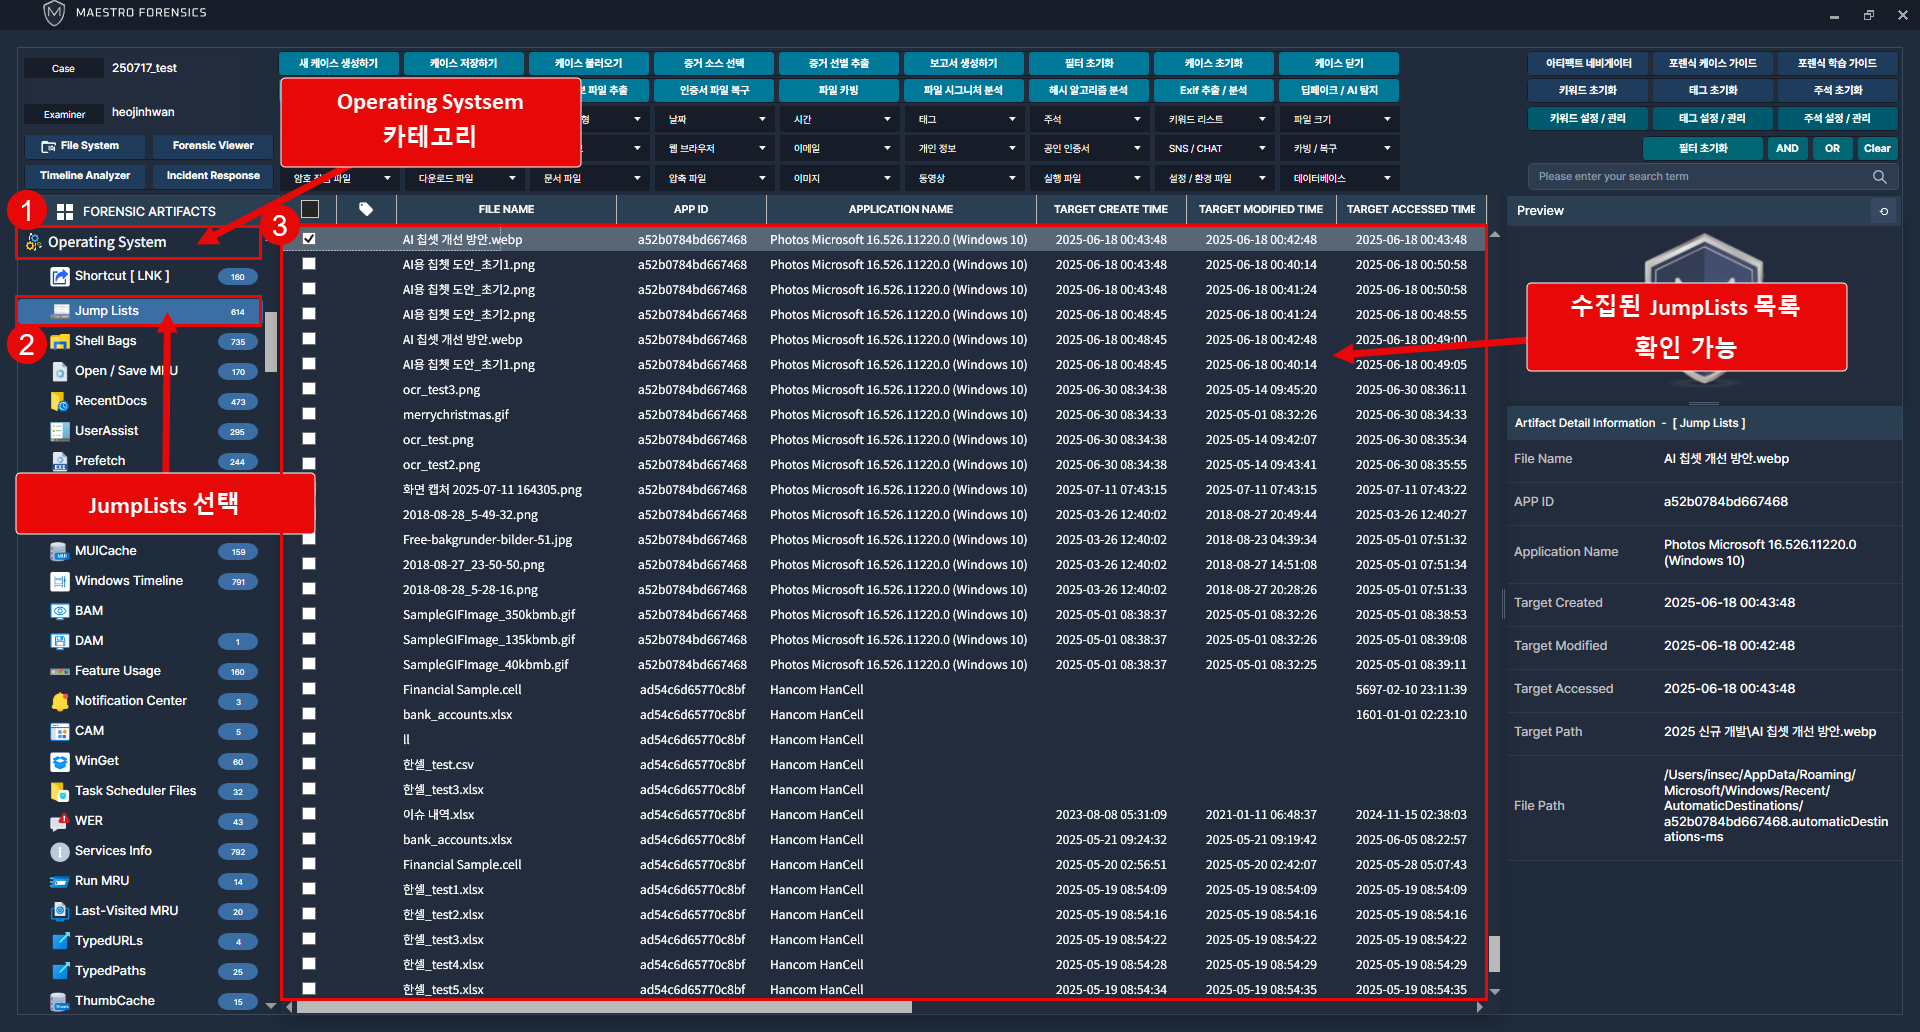Check the box for ocr_test3.png row
This screenshot has width=1920, height=1032.
point(309,389)
